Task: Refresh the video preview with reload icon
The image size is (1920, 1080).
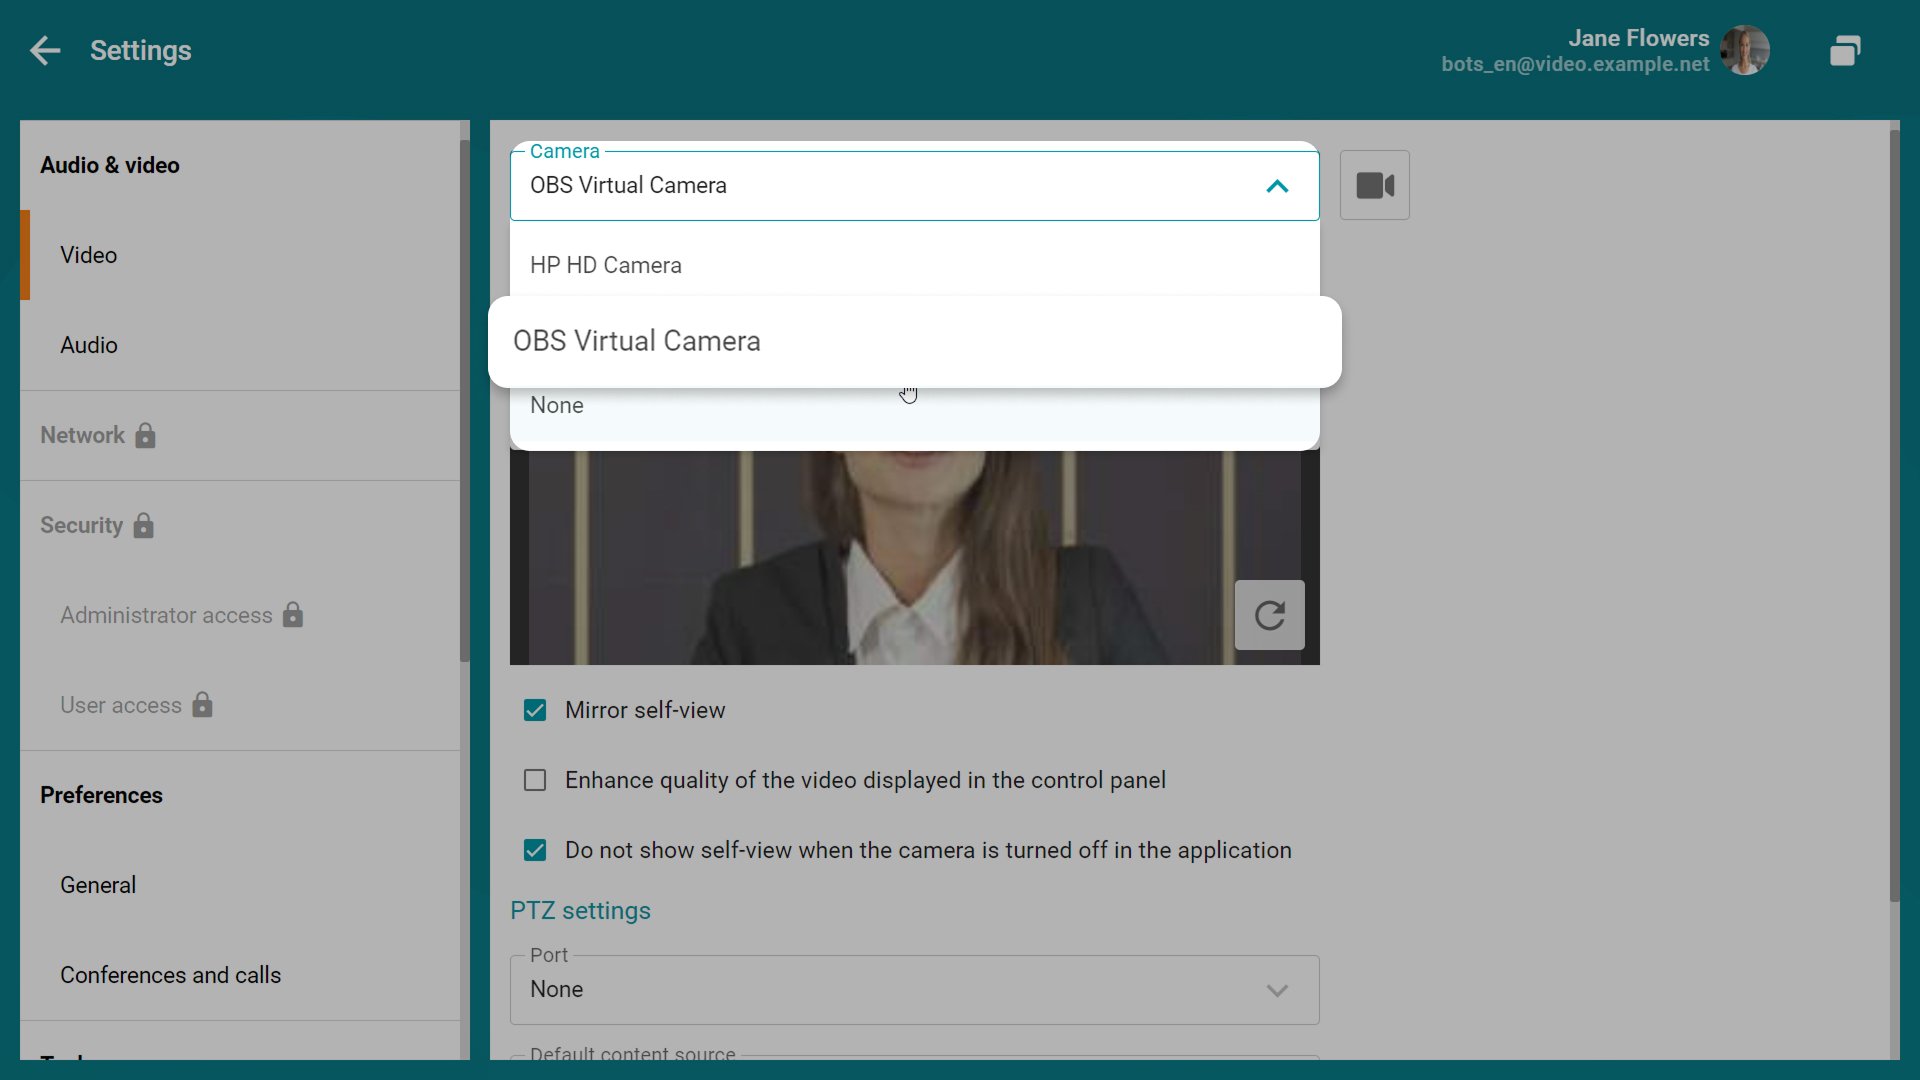Action: pos(1270,615)
